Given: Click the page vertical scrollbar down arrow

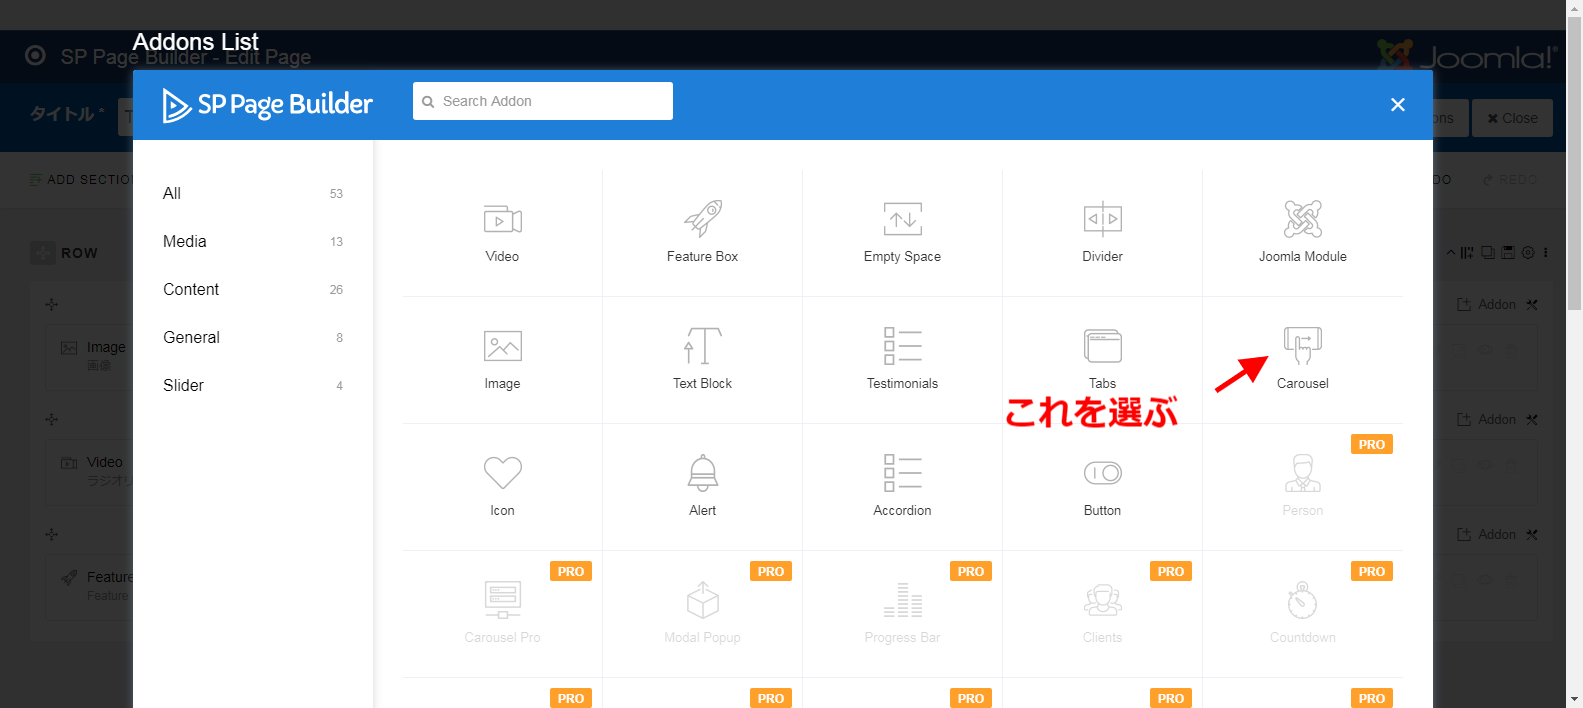Looking at the screenshot, I should pos(1575,699).
